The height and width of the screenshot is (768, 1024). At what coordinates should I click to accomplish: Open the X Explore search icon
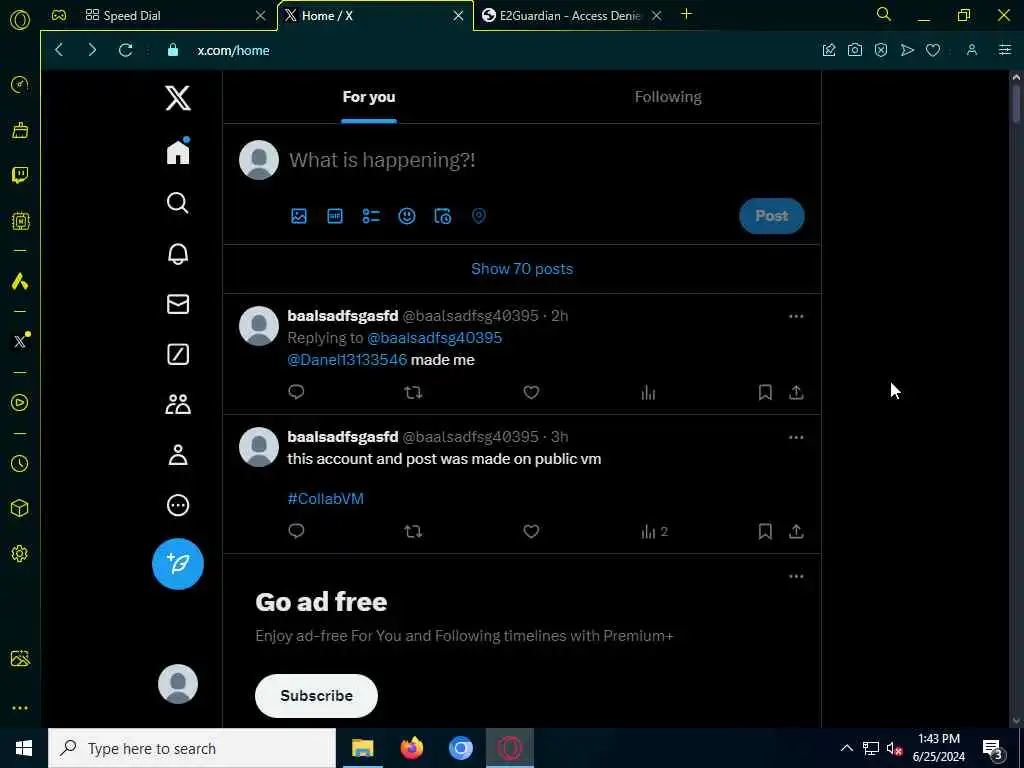[178, 203]
